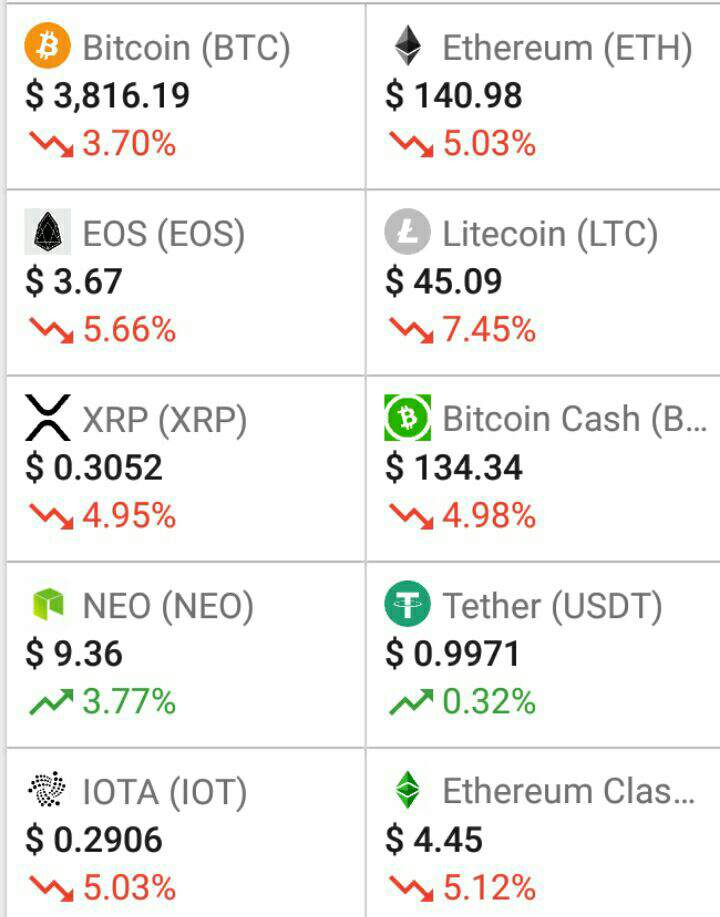Open the Ethereum (ETH) name link
Image resolution: width=720 pixels, height=917 pixels.
pos(567,47)
